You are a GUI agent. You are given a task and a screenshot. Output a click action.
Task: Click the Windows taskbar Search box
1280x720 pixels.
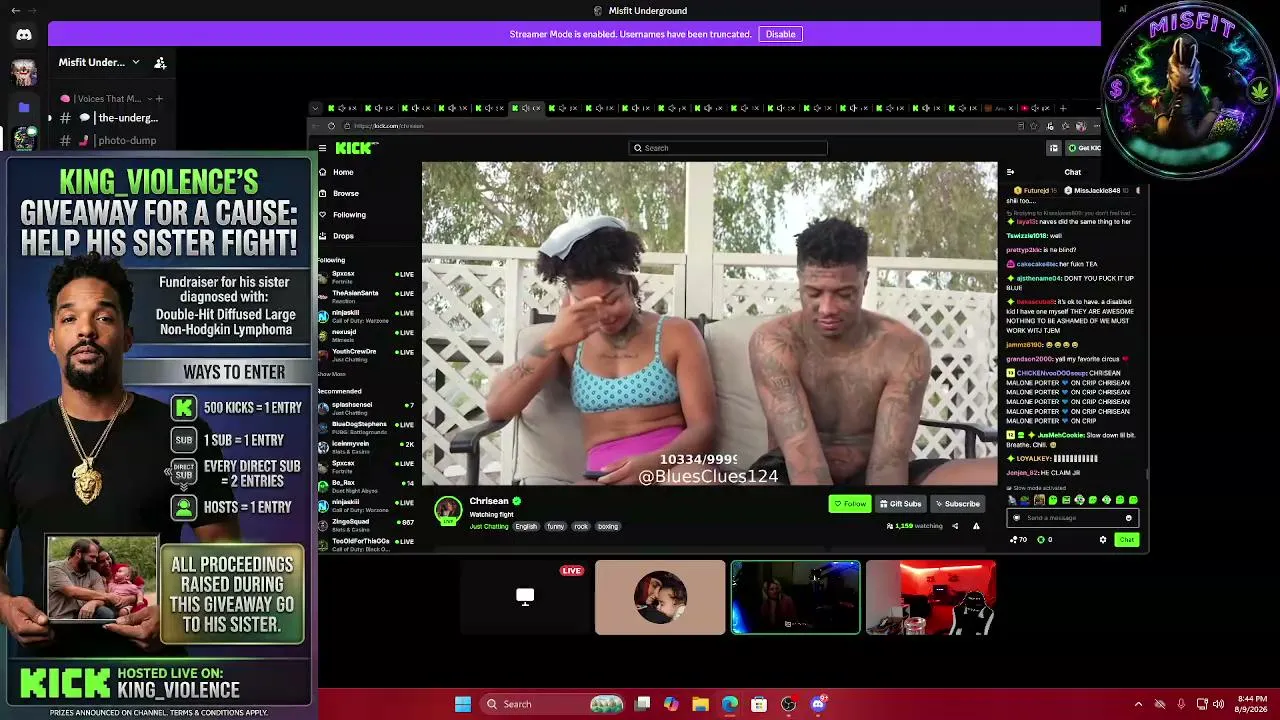pyautogui.click(x=552, y=704)
